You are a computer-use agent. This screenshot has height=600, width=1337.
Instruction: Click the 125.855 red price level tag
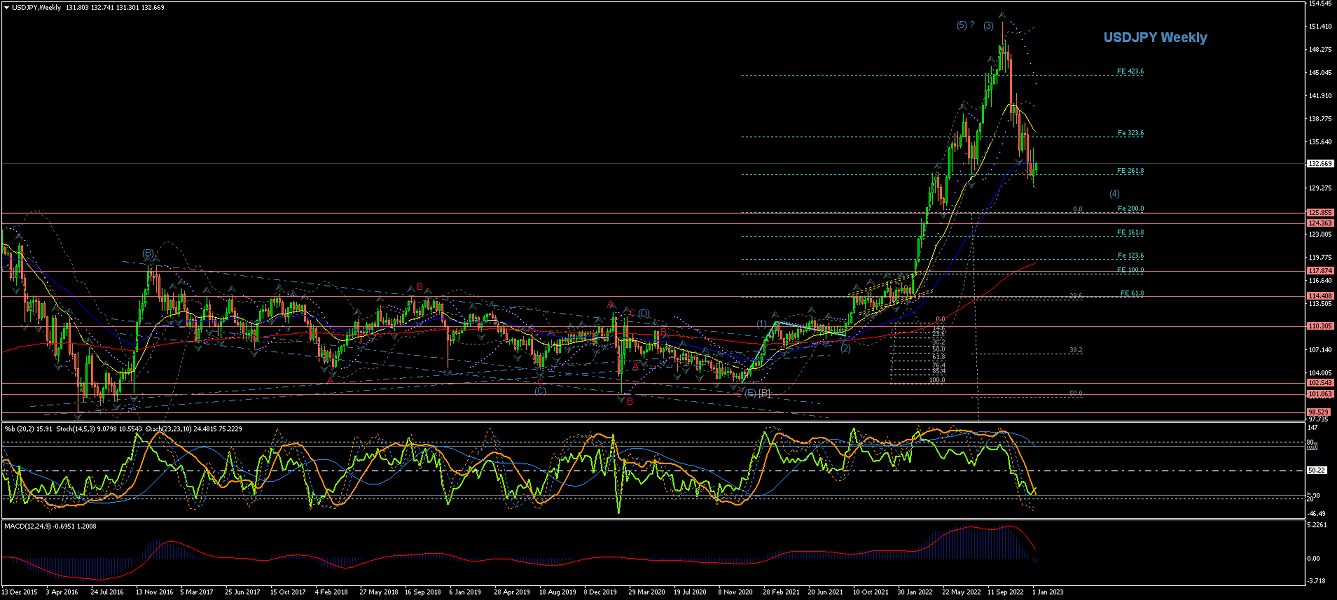coord(1320,213)
